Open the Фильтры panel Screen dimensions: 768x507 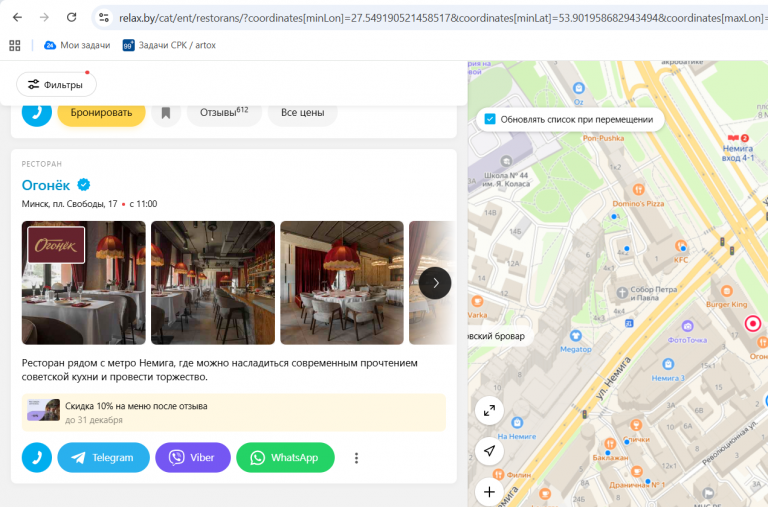click(56, 85)
